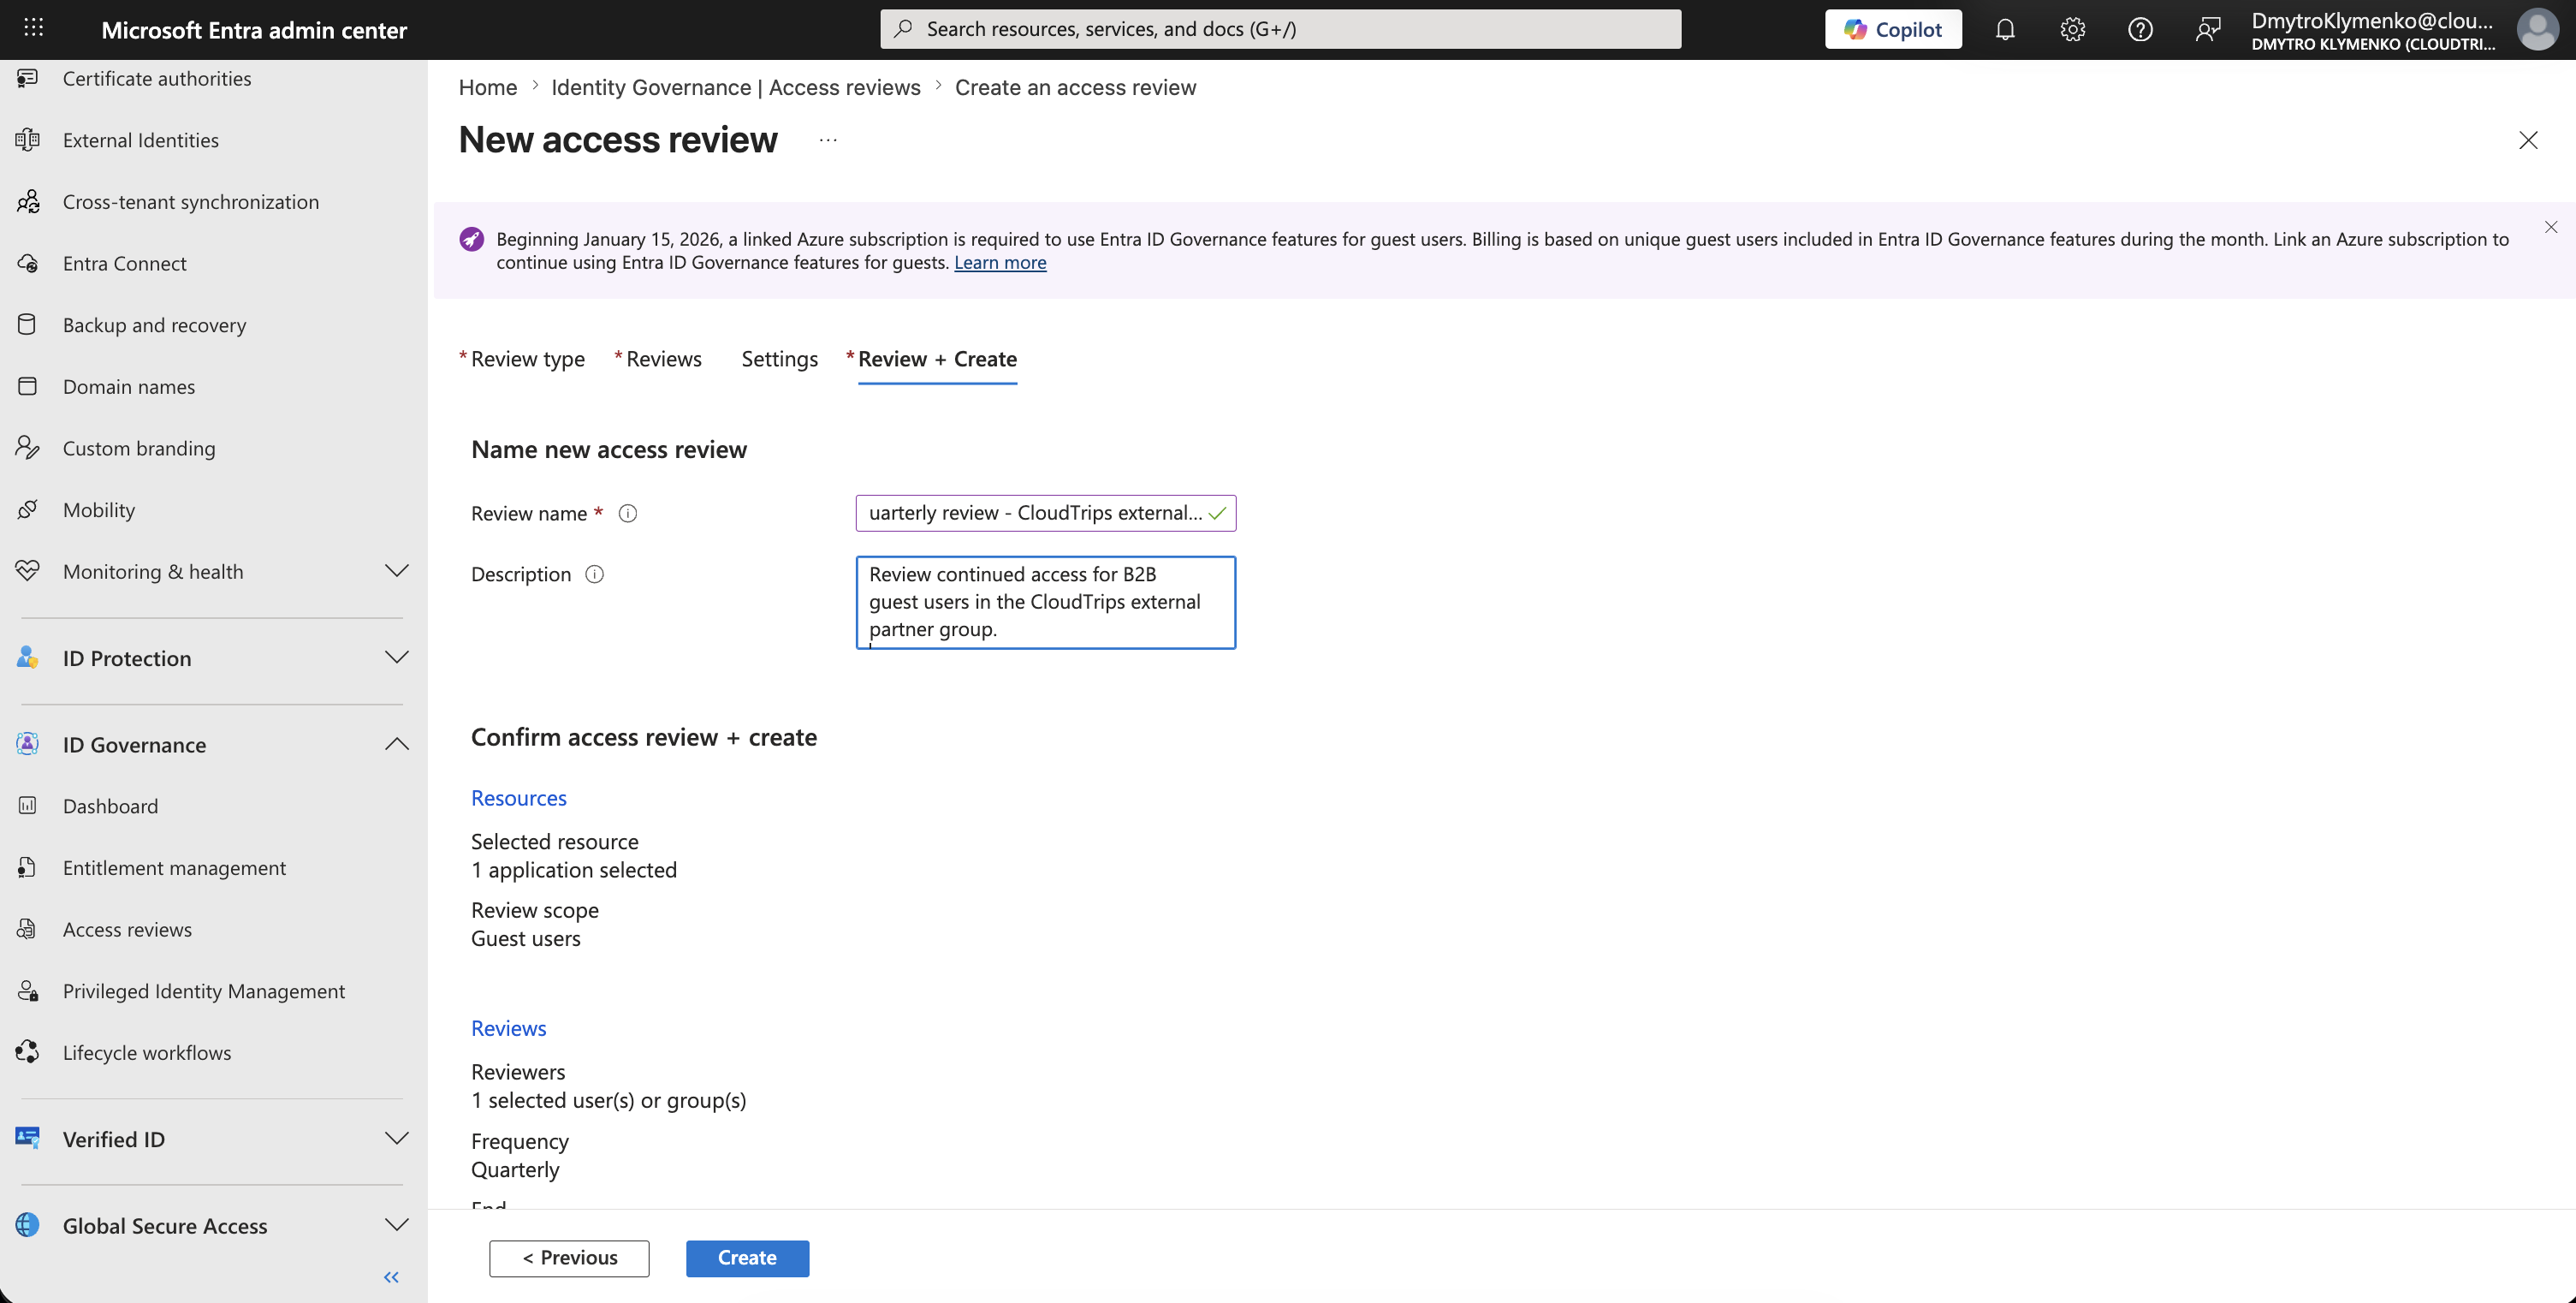This screenshot has height=1303, width=2576.
Task: Click Microsoft Entra admin center title
Action: [x=254, y=30]
